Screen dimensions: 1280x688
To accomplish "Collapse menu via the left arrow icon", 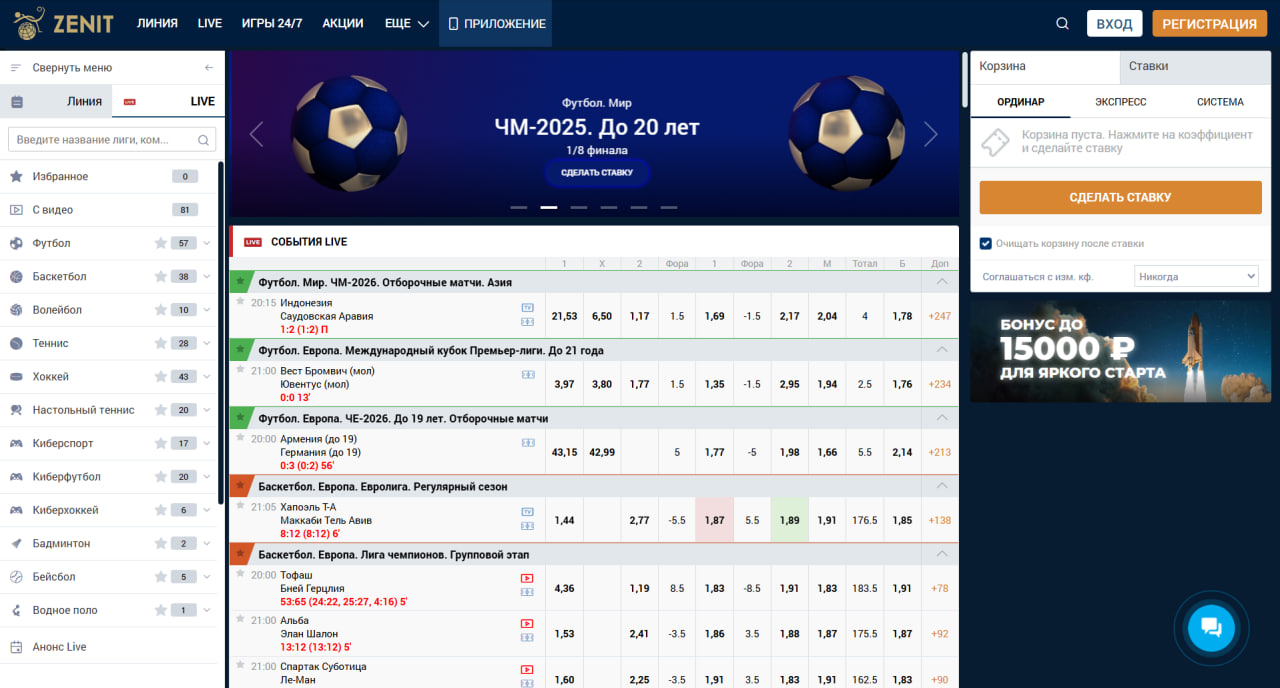I will pos(208,68).
